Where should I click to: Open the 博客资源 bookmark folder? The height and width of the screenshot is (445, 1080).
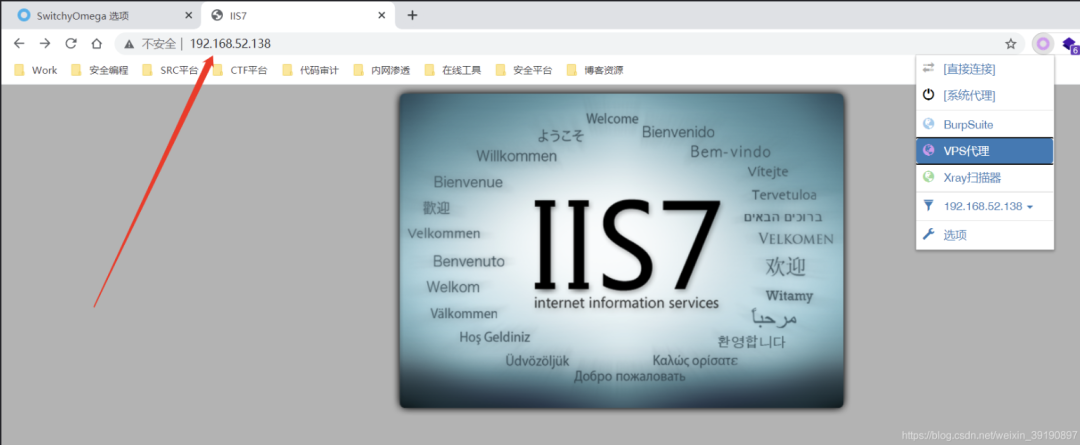(594, 70)
